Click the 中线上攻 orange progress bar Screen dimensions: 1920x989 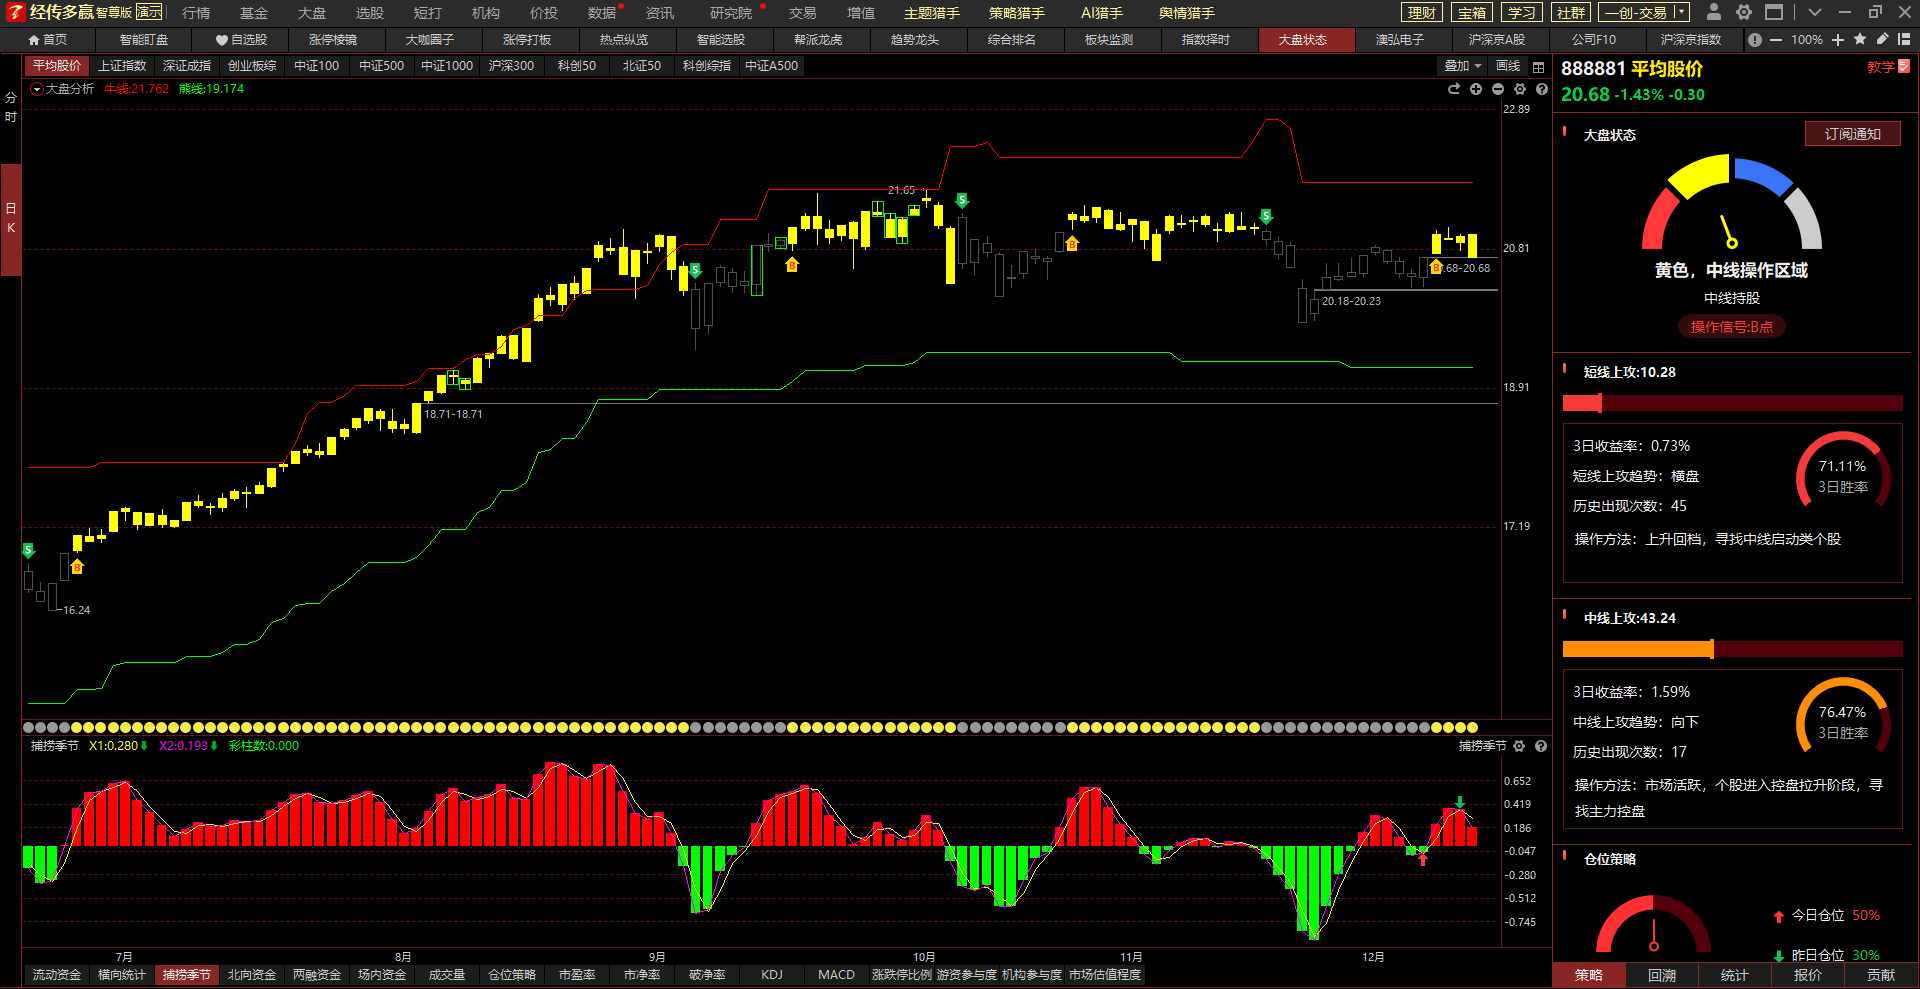coord(1638,649)
